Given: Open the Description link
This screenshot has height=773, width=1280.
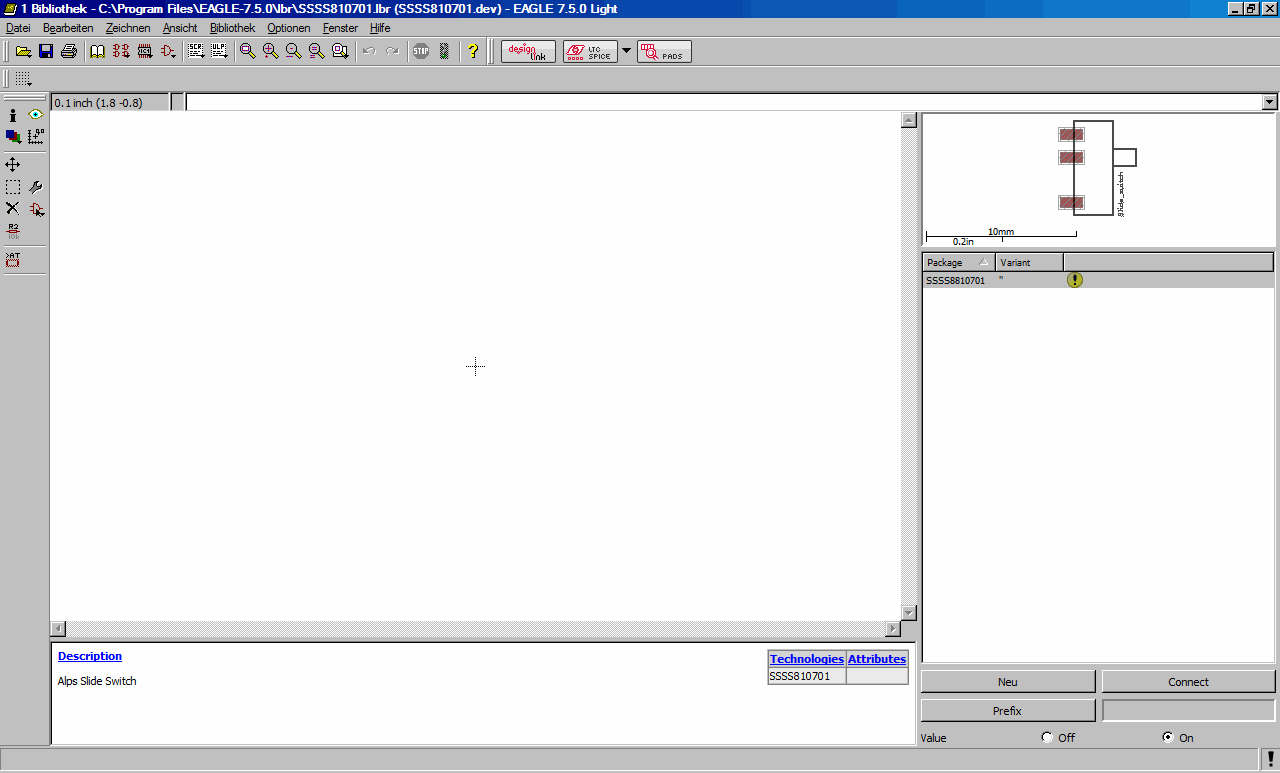Looking at the screenshot, I should pos(90,656).
